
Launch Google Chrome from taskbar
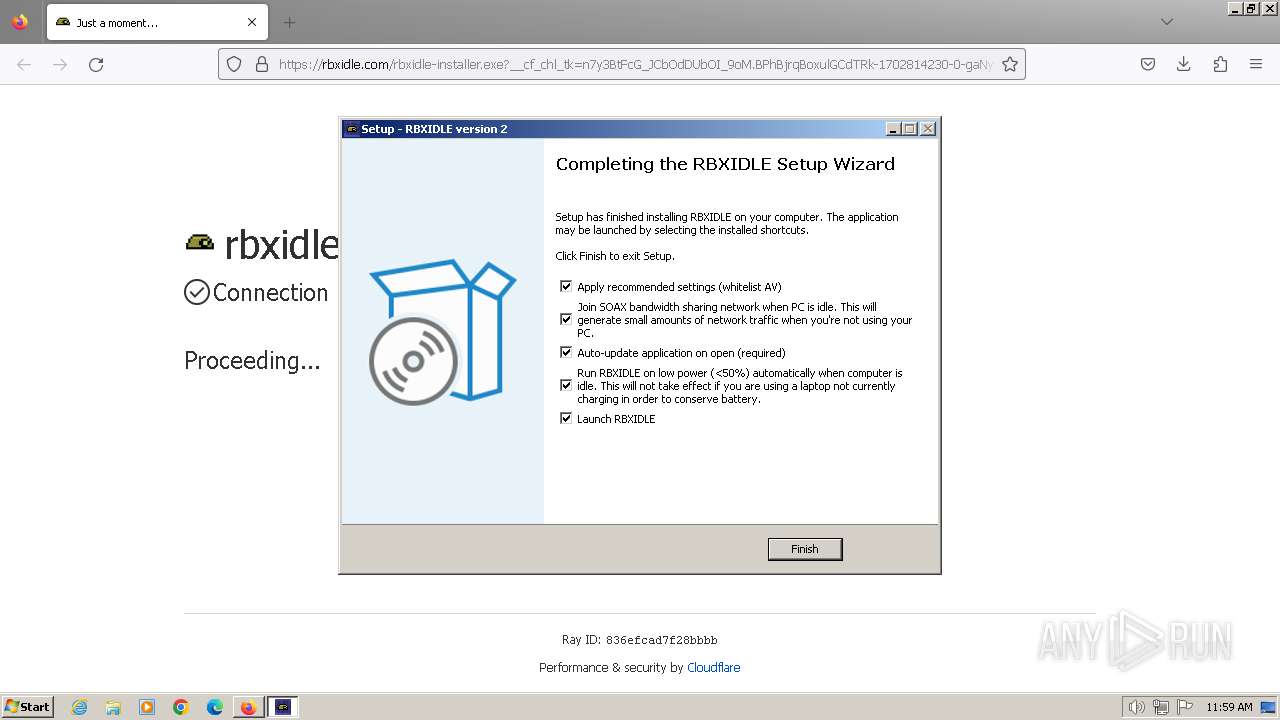[181, 707]
